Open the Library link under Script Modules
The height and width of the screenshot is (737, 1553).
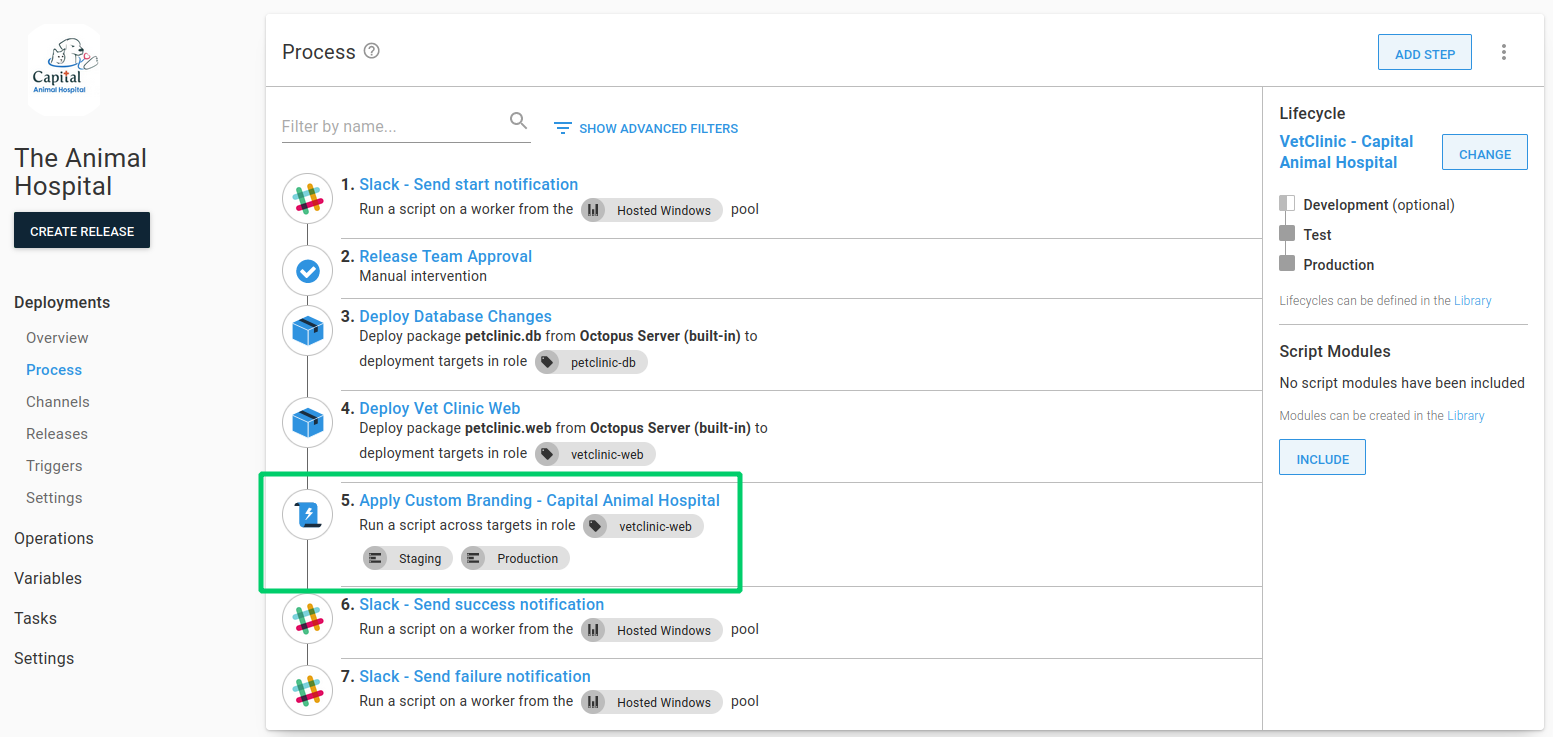[x=1467, y=415]
